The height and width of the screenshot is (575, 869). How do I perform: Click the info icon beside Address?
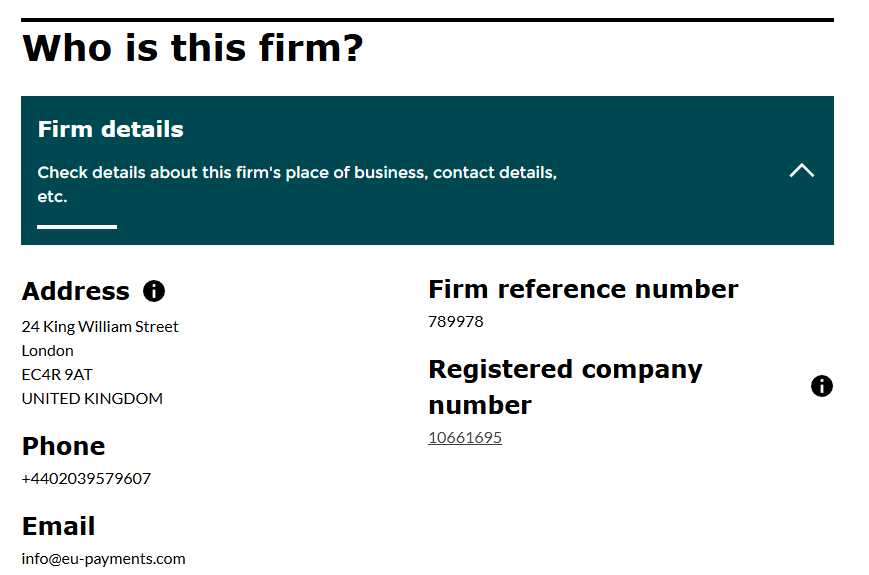[154, 291]
